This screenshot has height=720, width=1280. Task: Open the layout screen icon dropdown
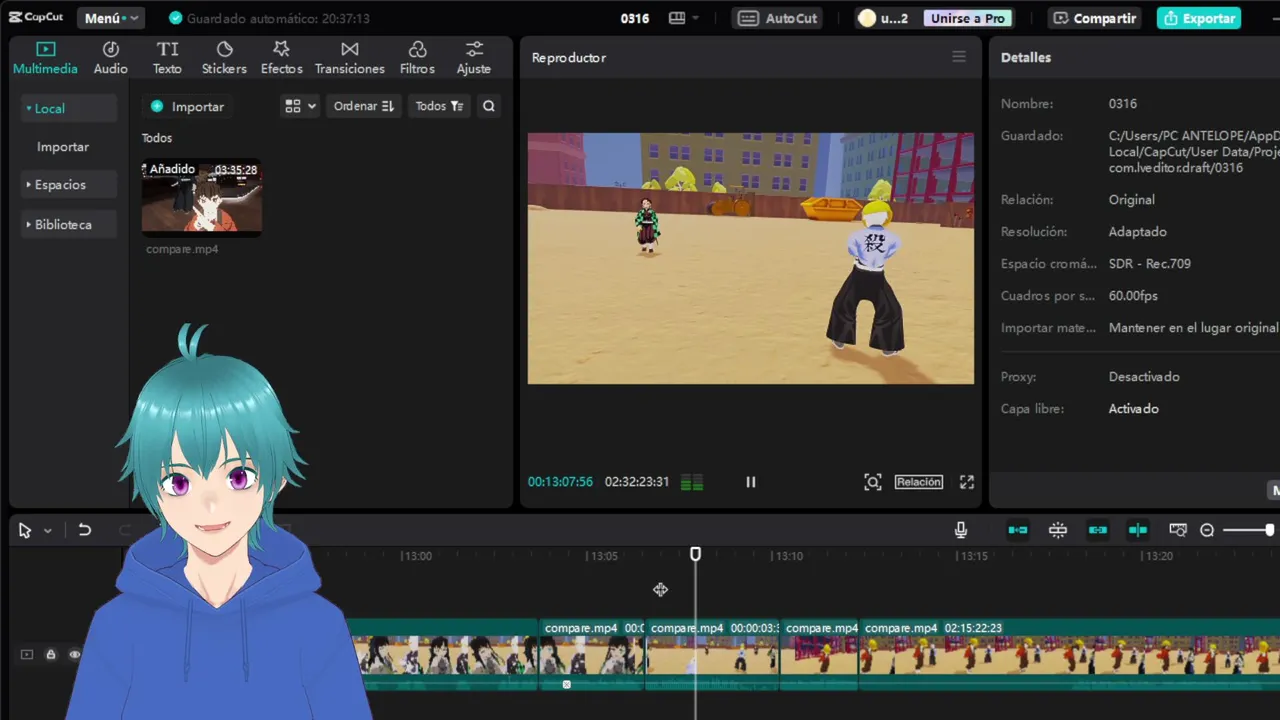click(684, 18)
